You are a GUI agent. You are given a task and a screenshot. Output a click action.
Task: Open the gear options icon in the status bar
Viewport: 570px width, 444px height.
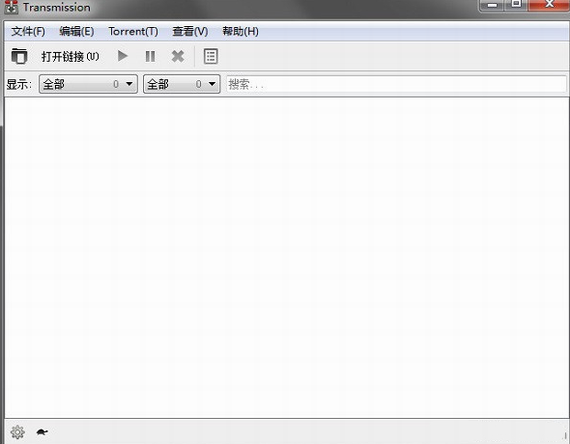coord(17,432)
